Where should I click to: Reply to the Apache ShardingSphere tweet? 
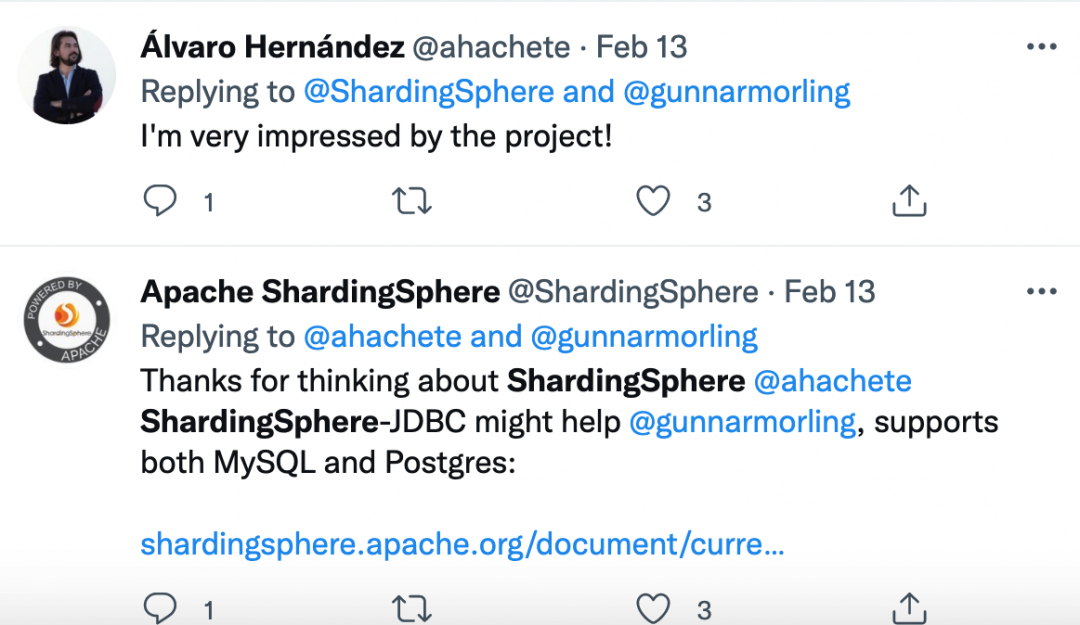(x=160, y=606)
